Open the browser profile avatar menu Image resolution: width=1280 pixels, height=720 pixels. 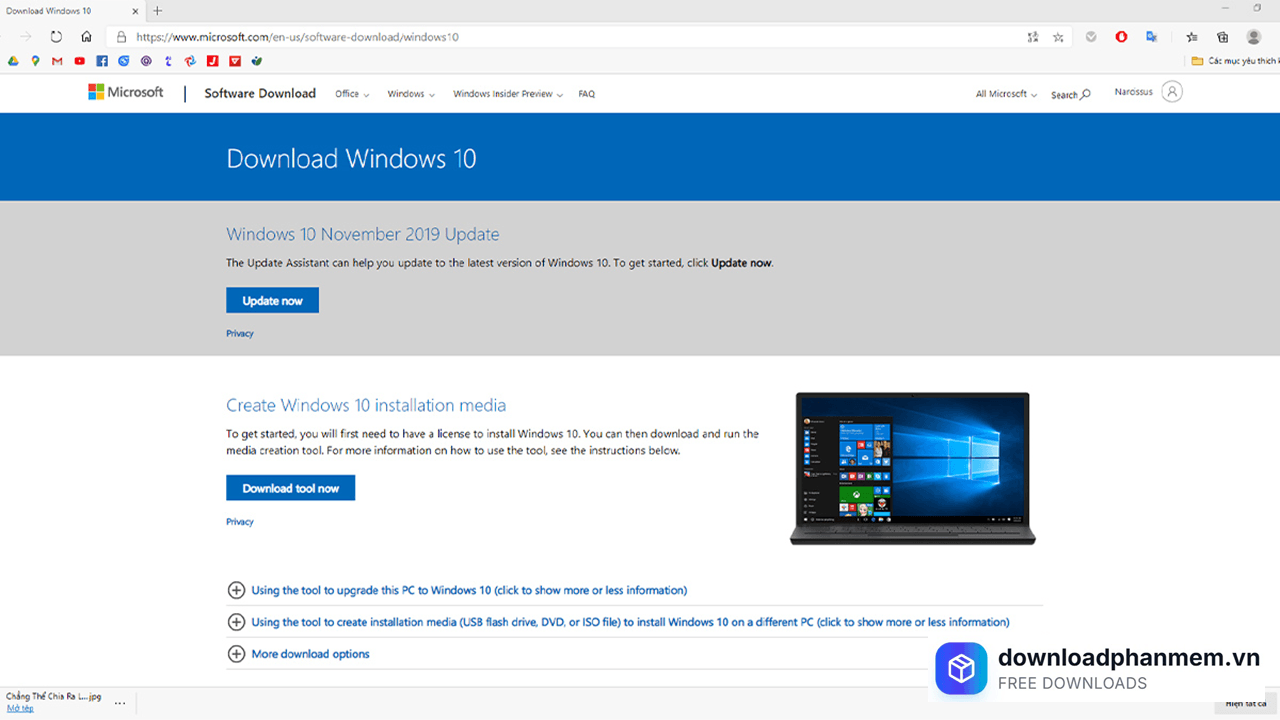click(x=1254, y=36)
